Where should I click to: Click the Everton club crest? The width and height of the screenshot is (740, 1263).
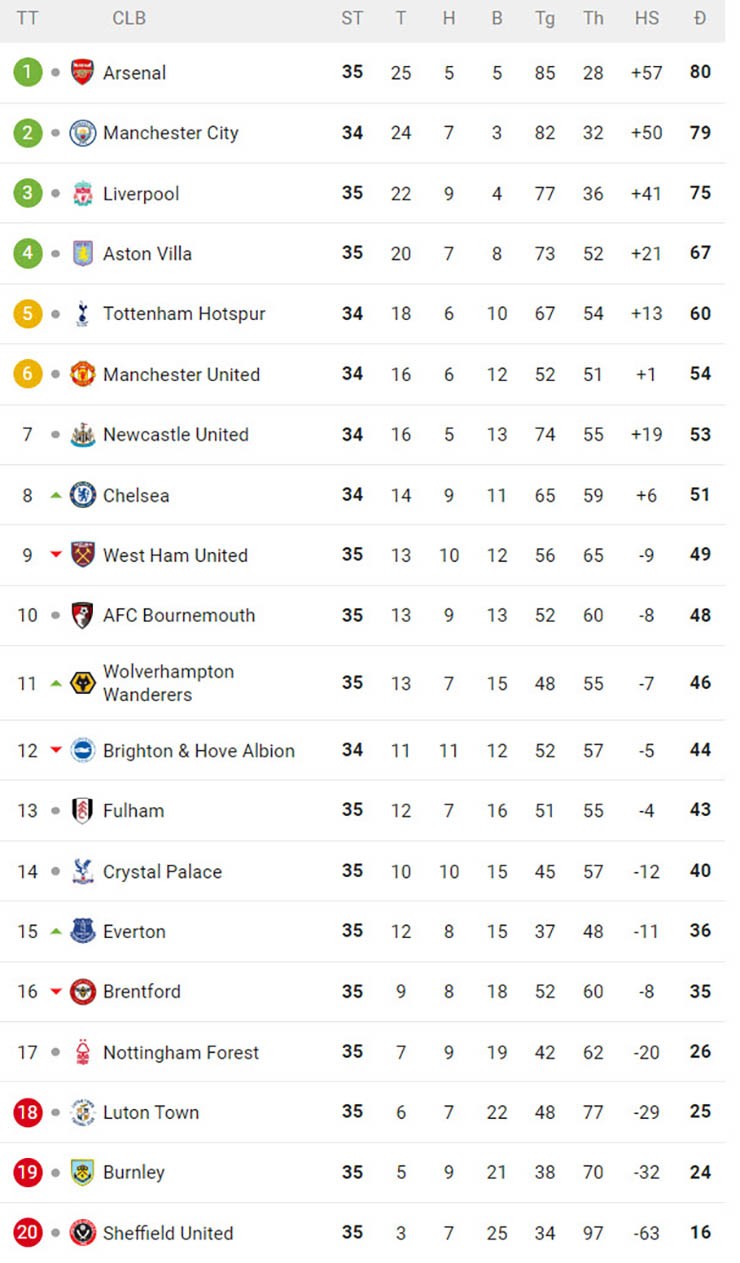[x=82, y=931]
